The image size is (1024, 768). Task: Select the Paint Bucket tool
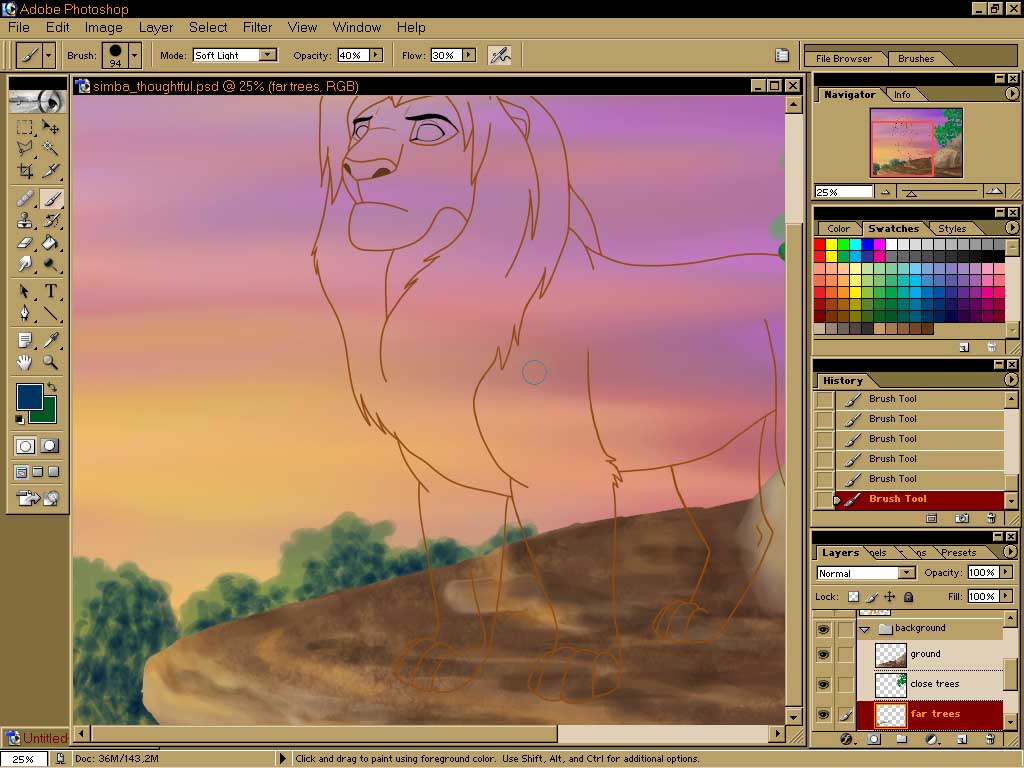click(x=50, y=242)
